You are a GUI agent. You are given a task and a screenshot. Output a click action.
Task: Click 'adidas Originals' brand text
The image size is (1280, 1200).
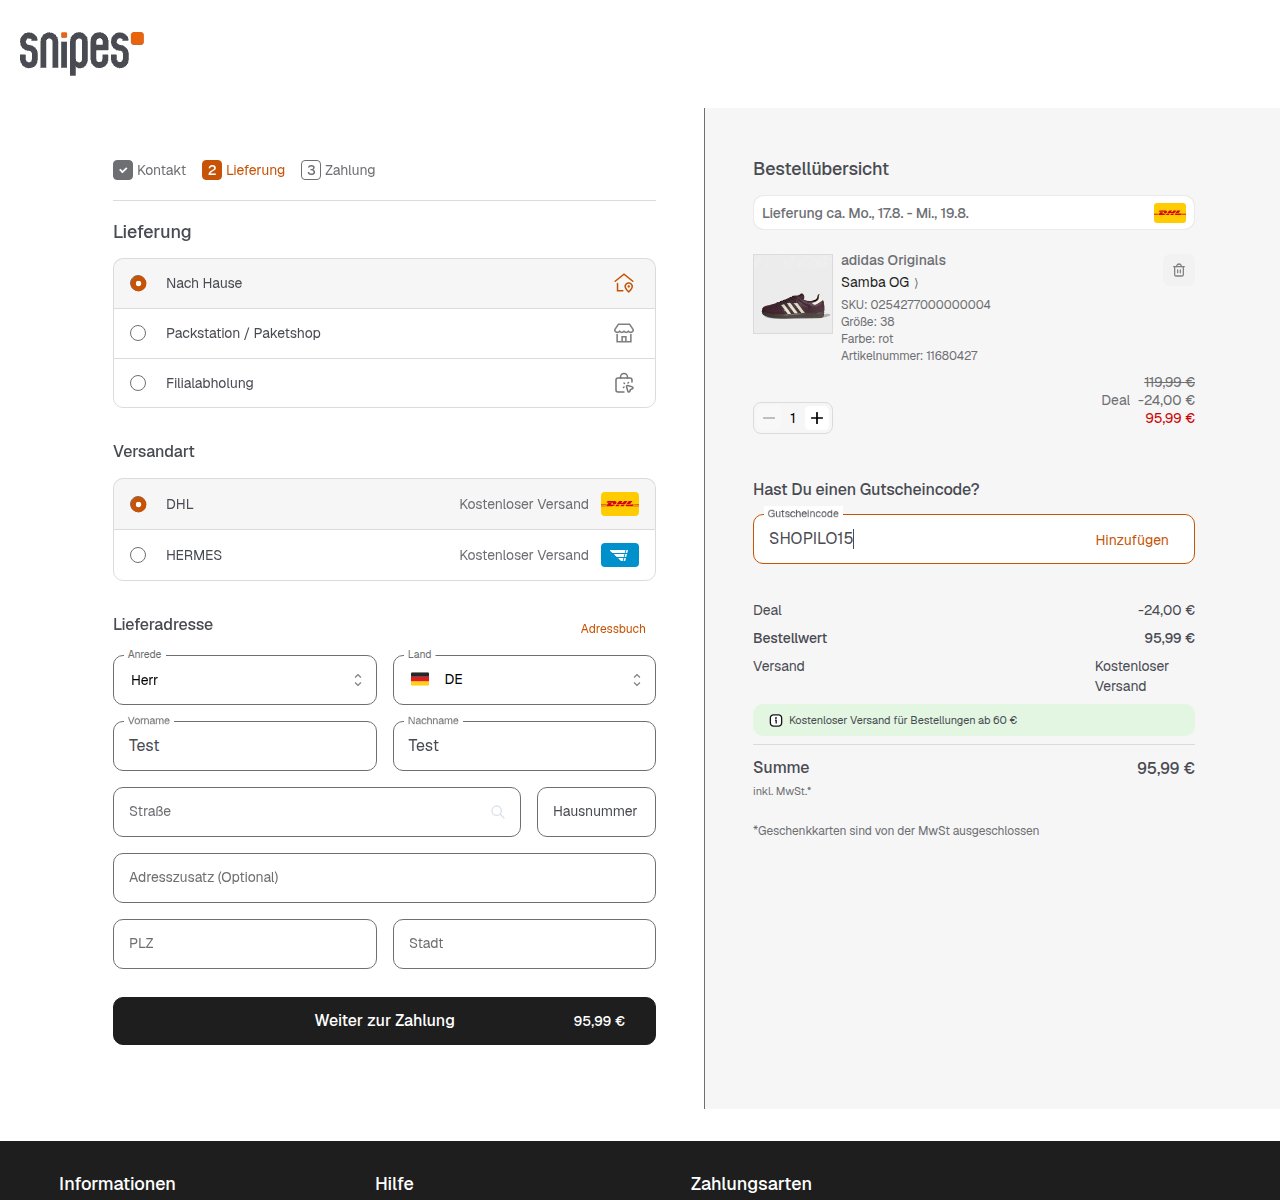893,260
